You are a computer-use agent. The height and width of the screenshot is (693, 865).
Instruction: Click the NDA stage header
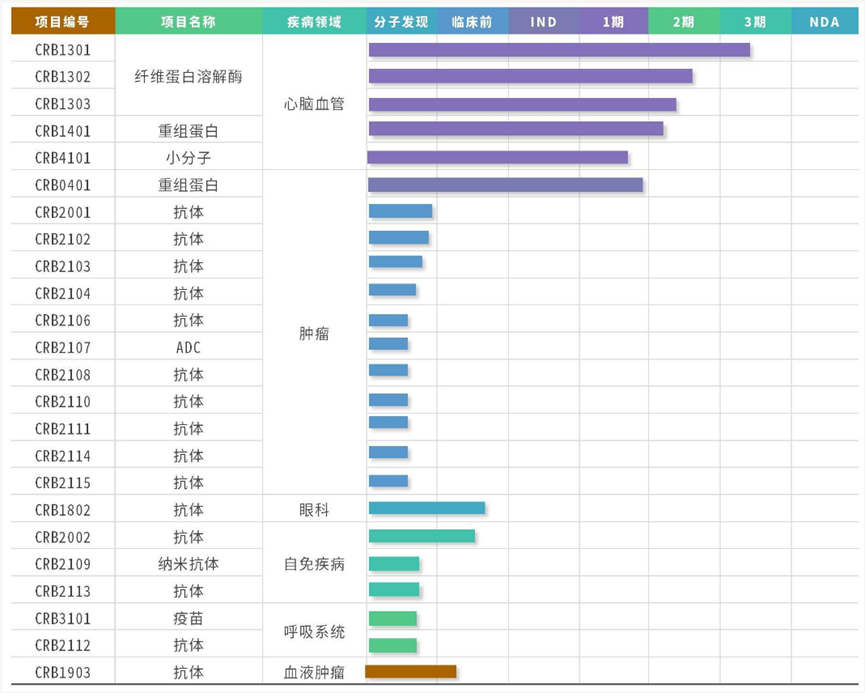[x=825, y=22]
